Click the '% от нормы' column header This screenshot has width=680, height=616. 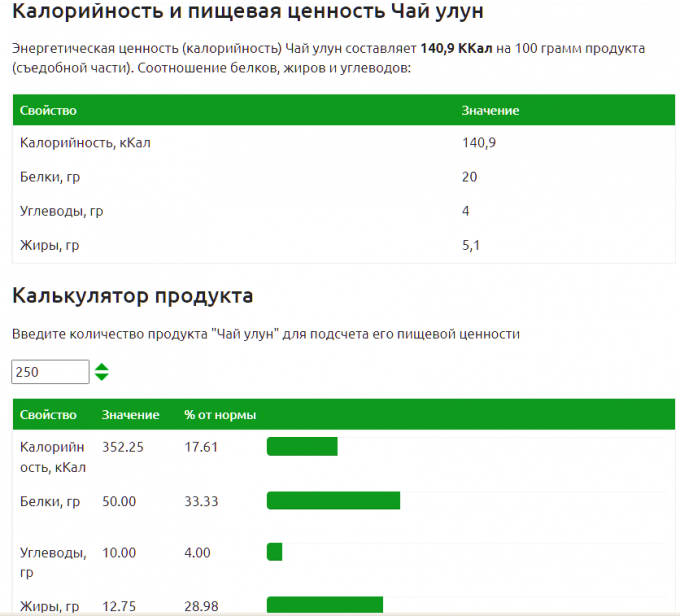(x=220, y=415)
